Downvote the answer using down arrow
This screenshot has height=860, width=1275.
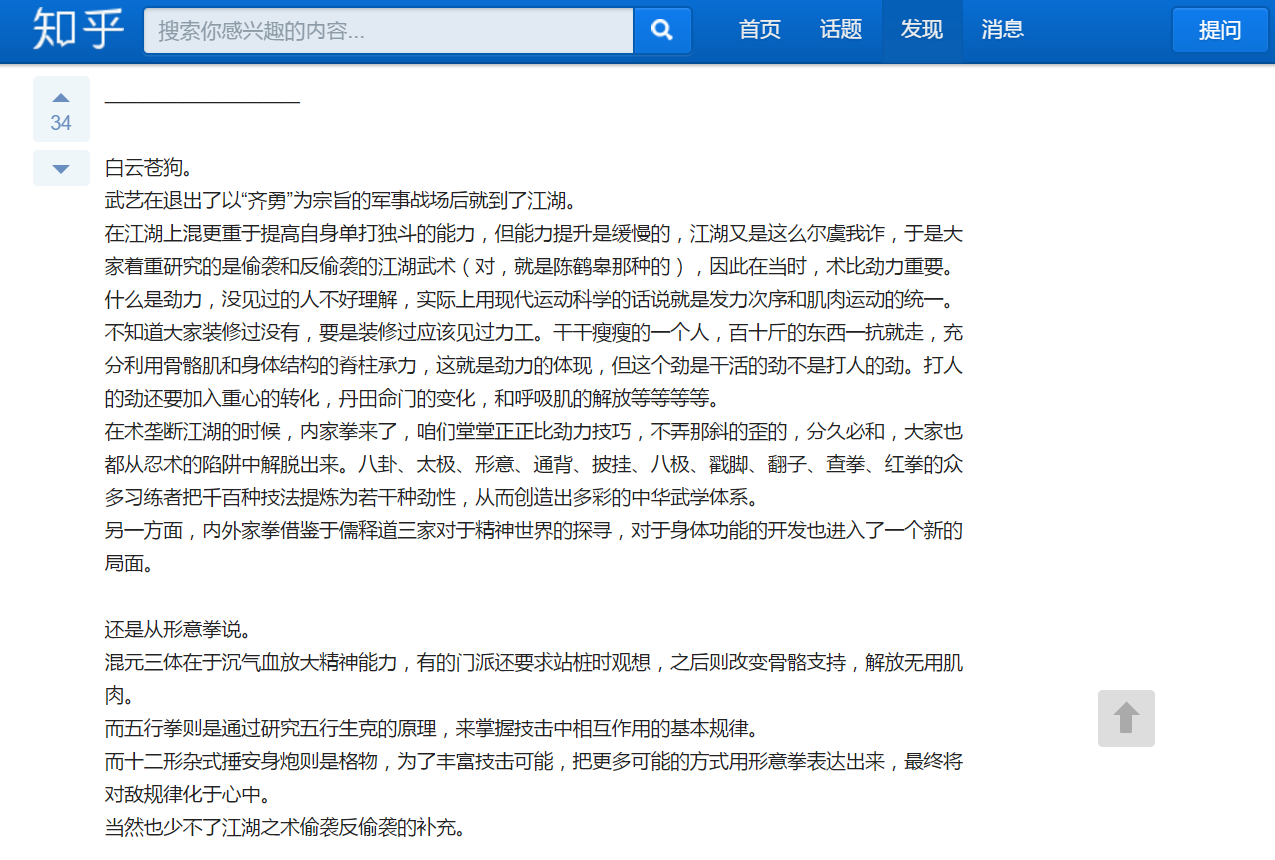tap(61, 169)
